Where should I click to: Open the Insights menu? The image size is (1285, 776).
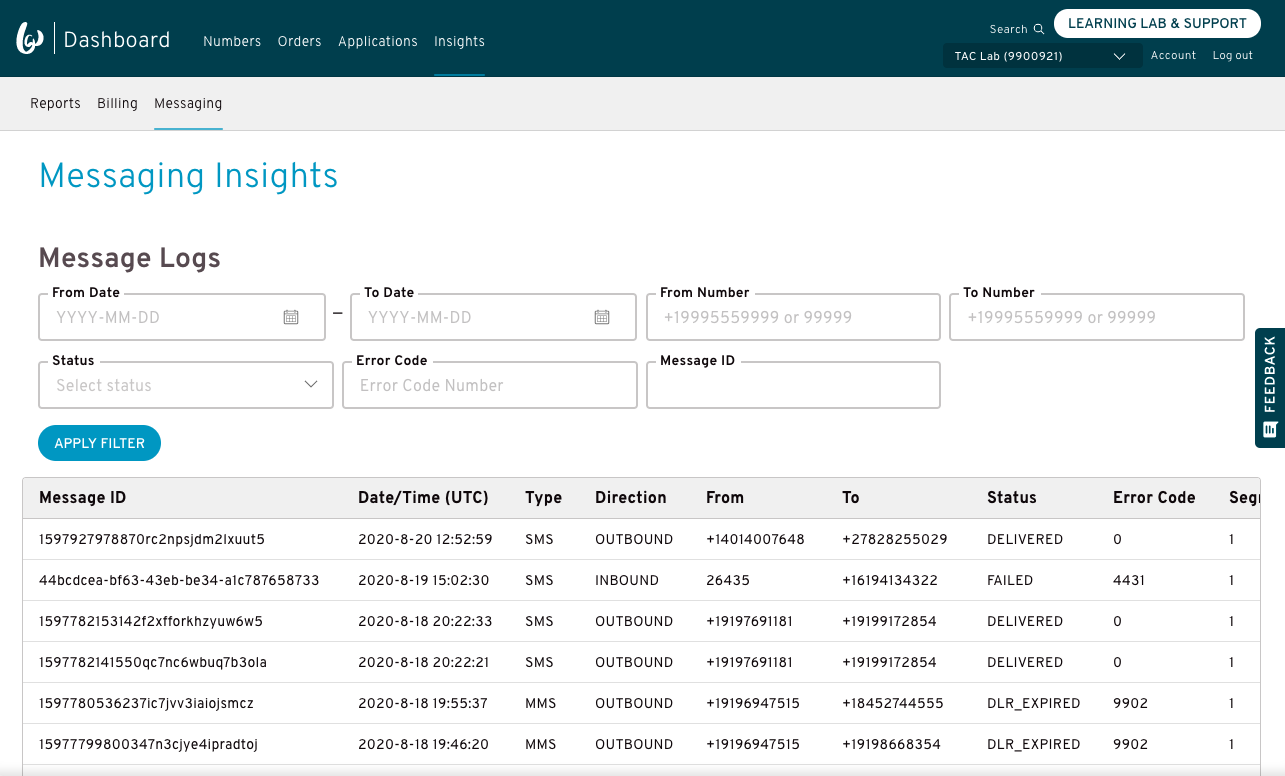click(x=459, y=41)
